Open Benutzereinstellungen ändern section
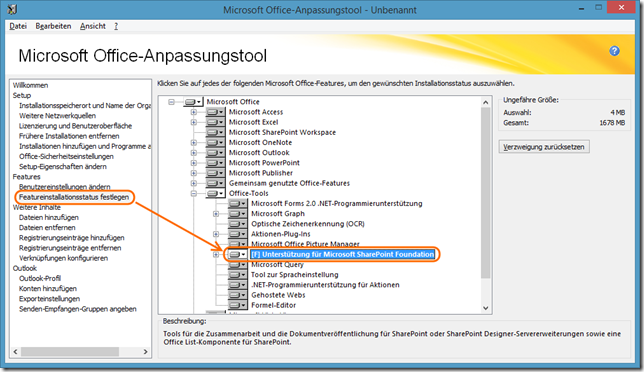 click(64, 187)
